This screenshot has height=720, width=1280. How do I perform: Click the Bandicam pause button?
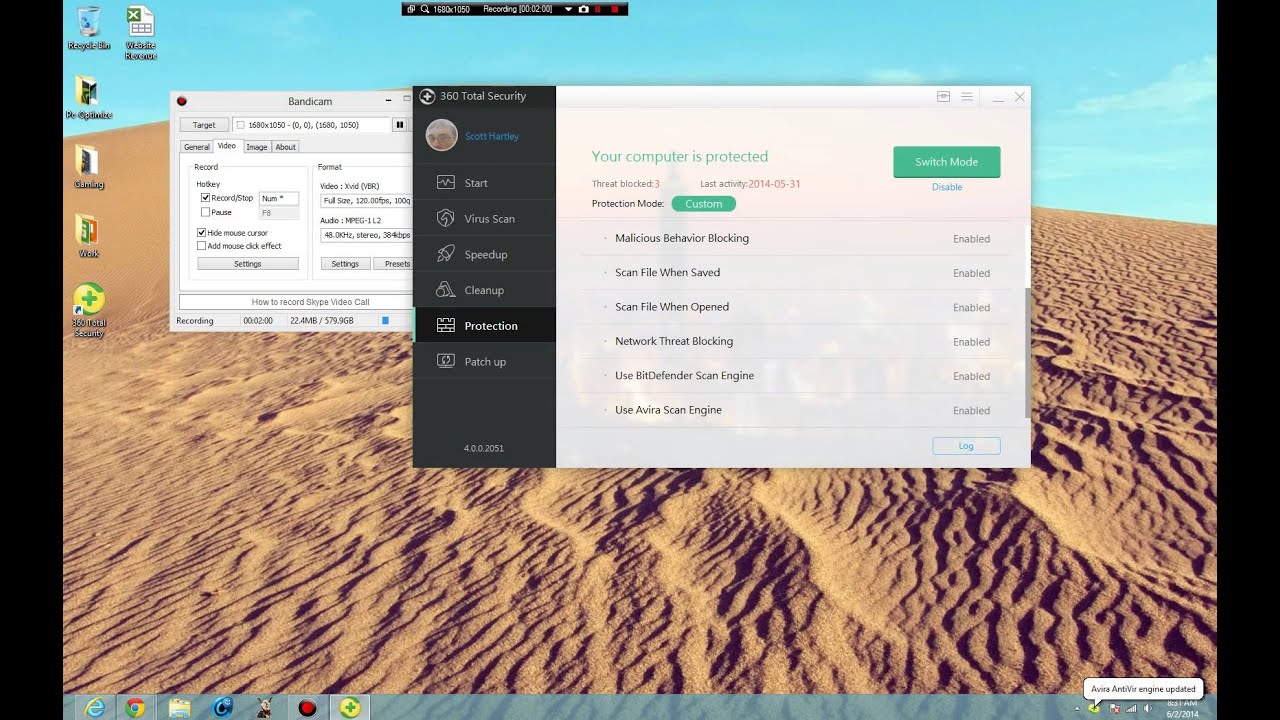(x=399, y=125)
